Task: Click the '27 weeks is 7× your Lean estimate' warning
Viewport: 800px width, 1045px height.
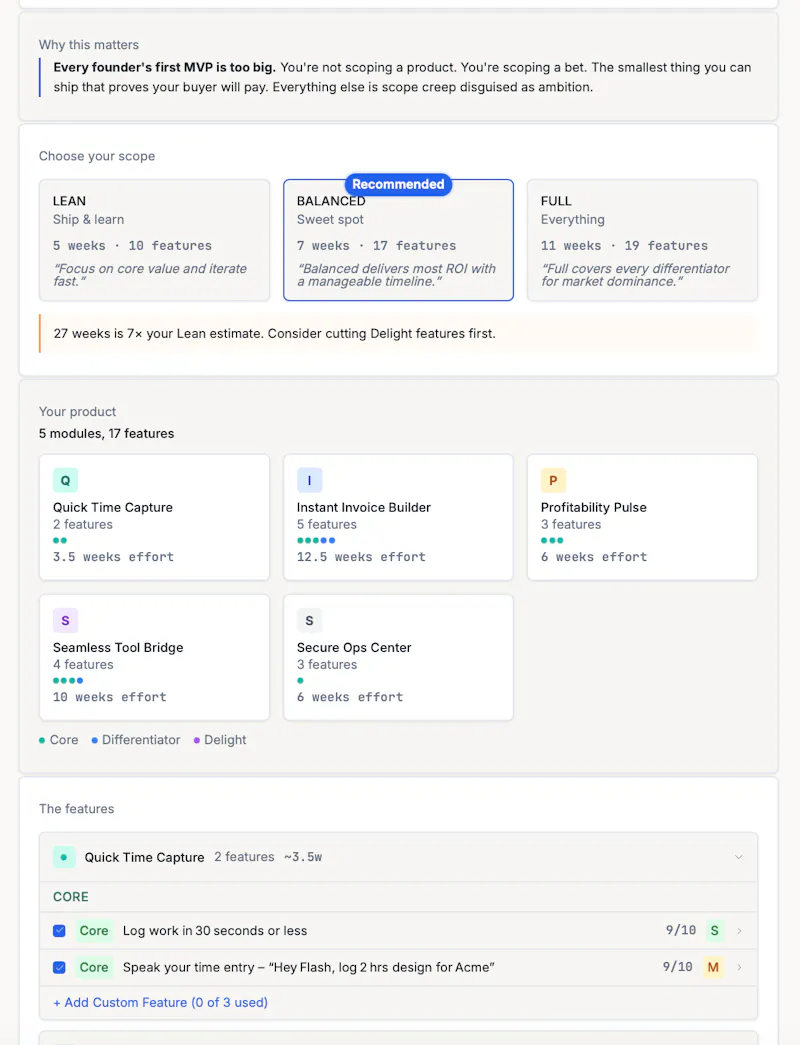Action: [x=399, y=333]
